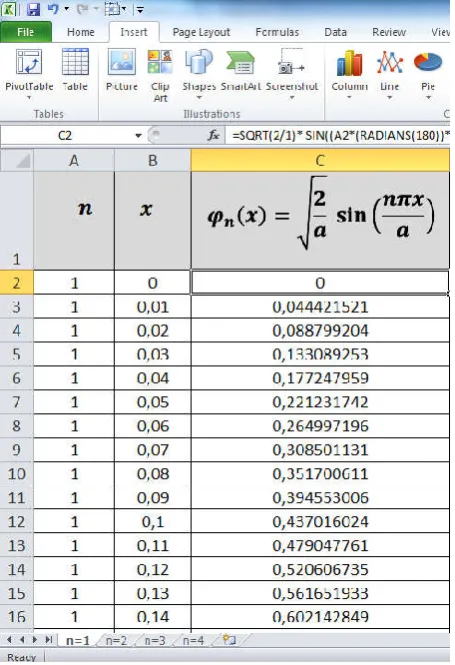Insert a Pie chart
This screenshot has width=455, height=665.
pos(428,74)
